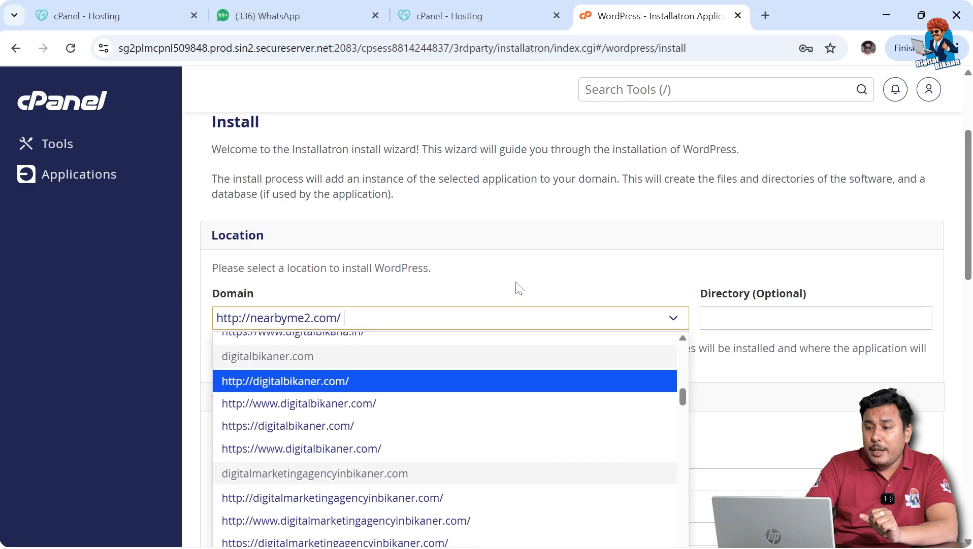
Task: Close the WhatsApp tab
Action: coord(375,16)
